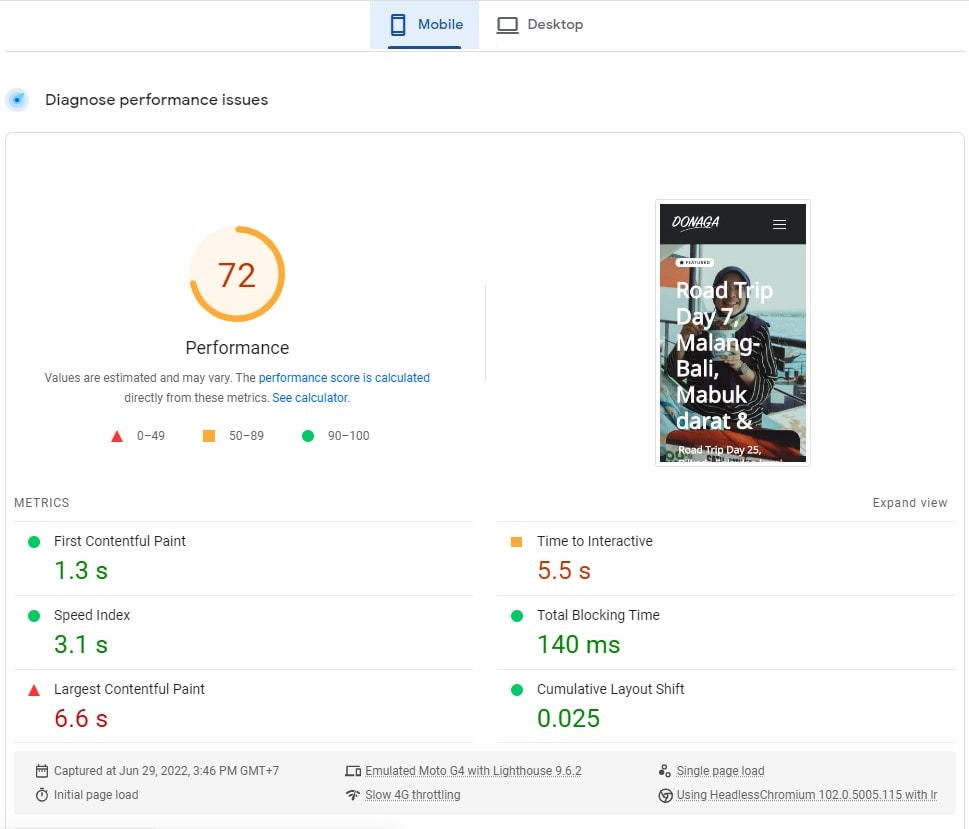Click the Emulated Moto G4 with Lighthouse item
This screenshot has height=829, width=969.
[x=473, y=771]
